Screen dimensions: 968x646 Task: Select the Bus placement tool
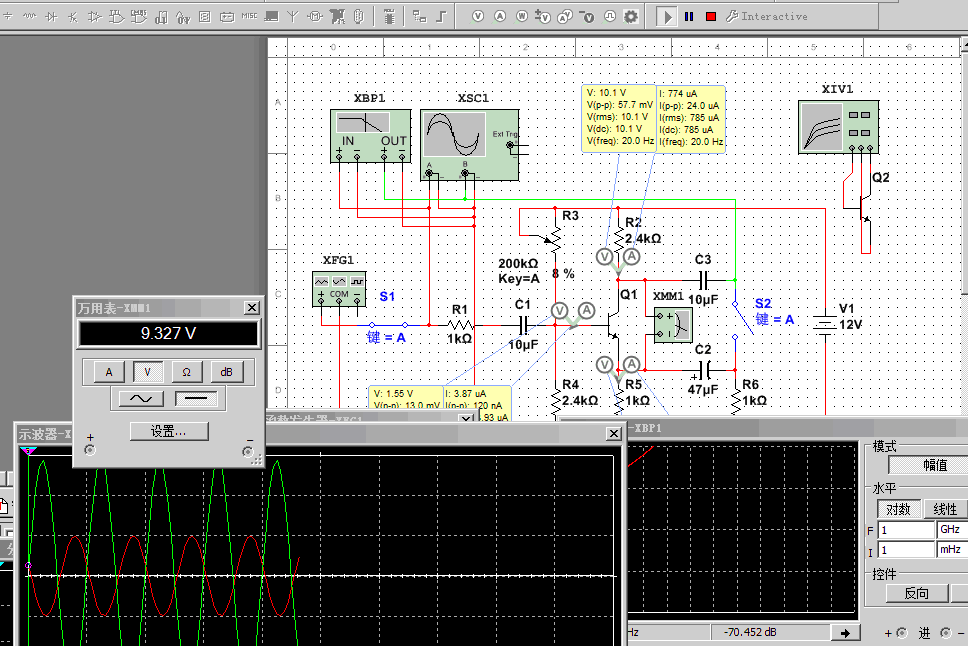coord(441,17)
